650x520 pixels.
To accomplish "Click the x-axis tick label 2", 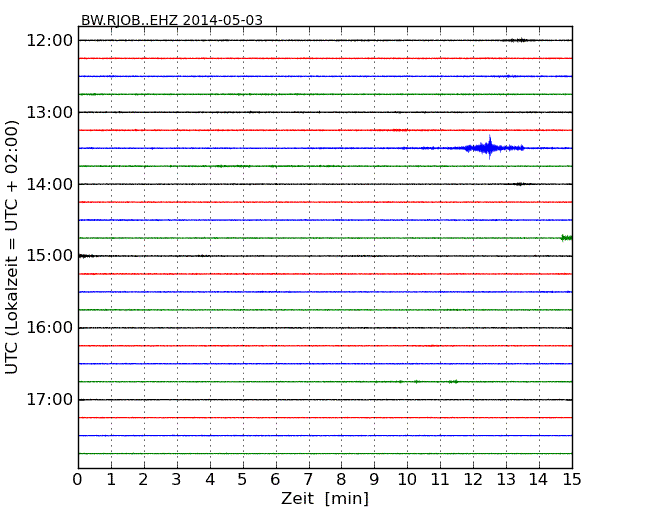I will pyautogui.click(x=143, y=479).
